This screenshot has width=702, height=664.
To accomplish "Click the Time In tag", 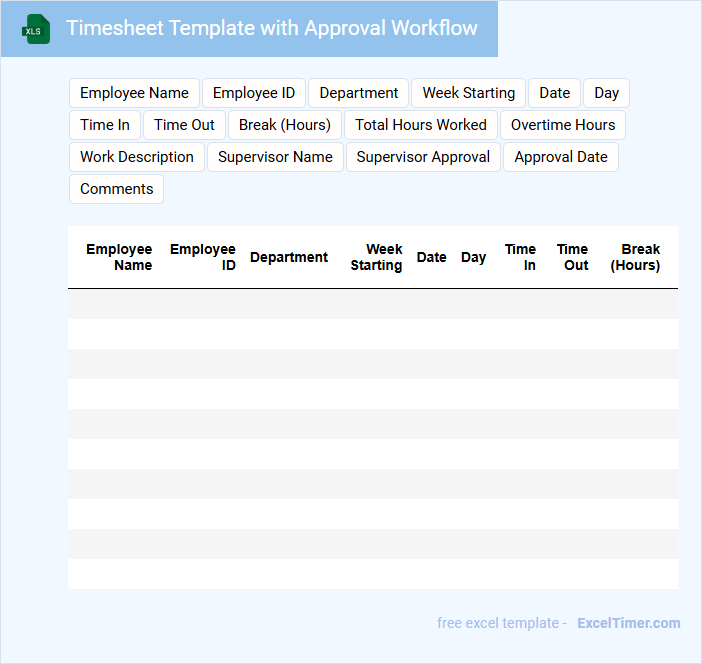I will click(x=105, y=125).
